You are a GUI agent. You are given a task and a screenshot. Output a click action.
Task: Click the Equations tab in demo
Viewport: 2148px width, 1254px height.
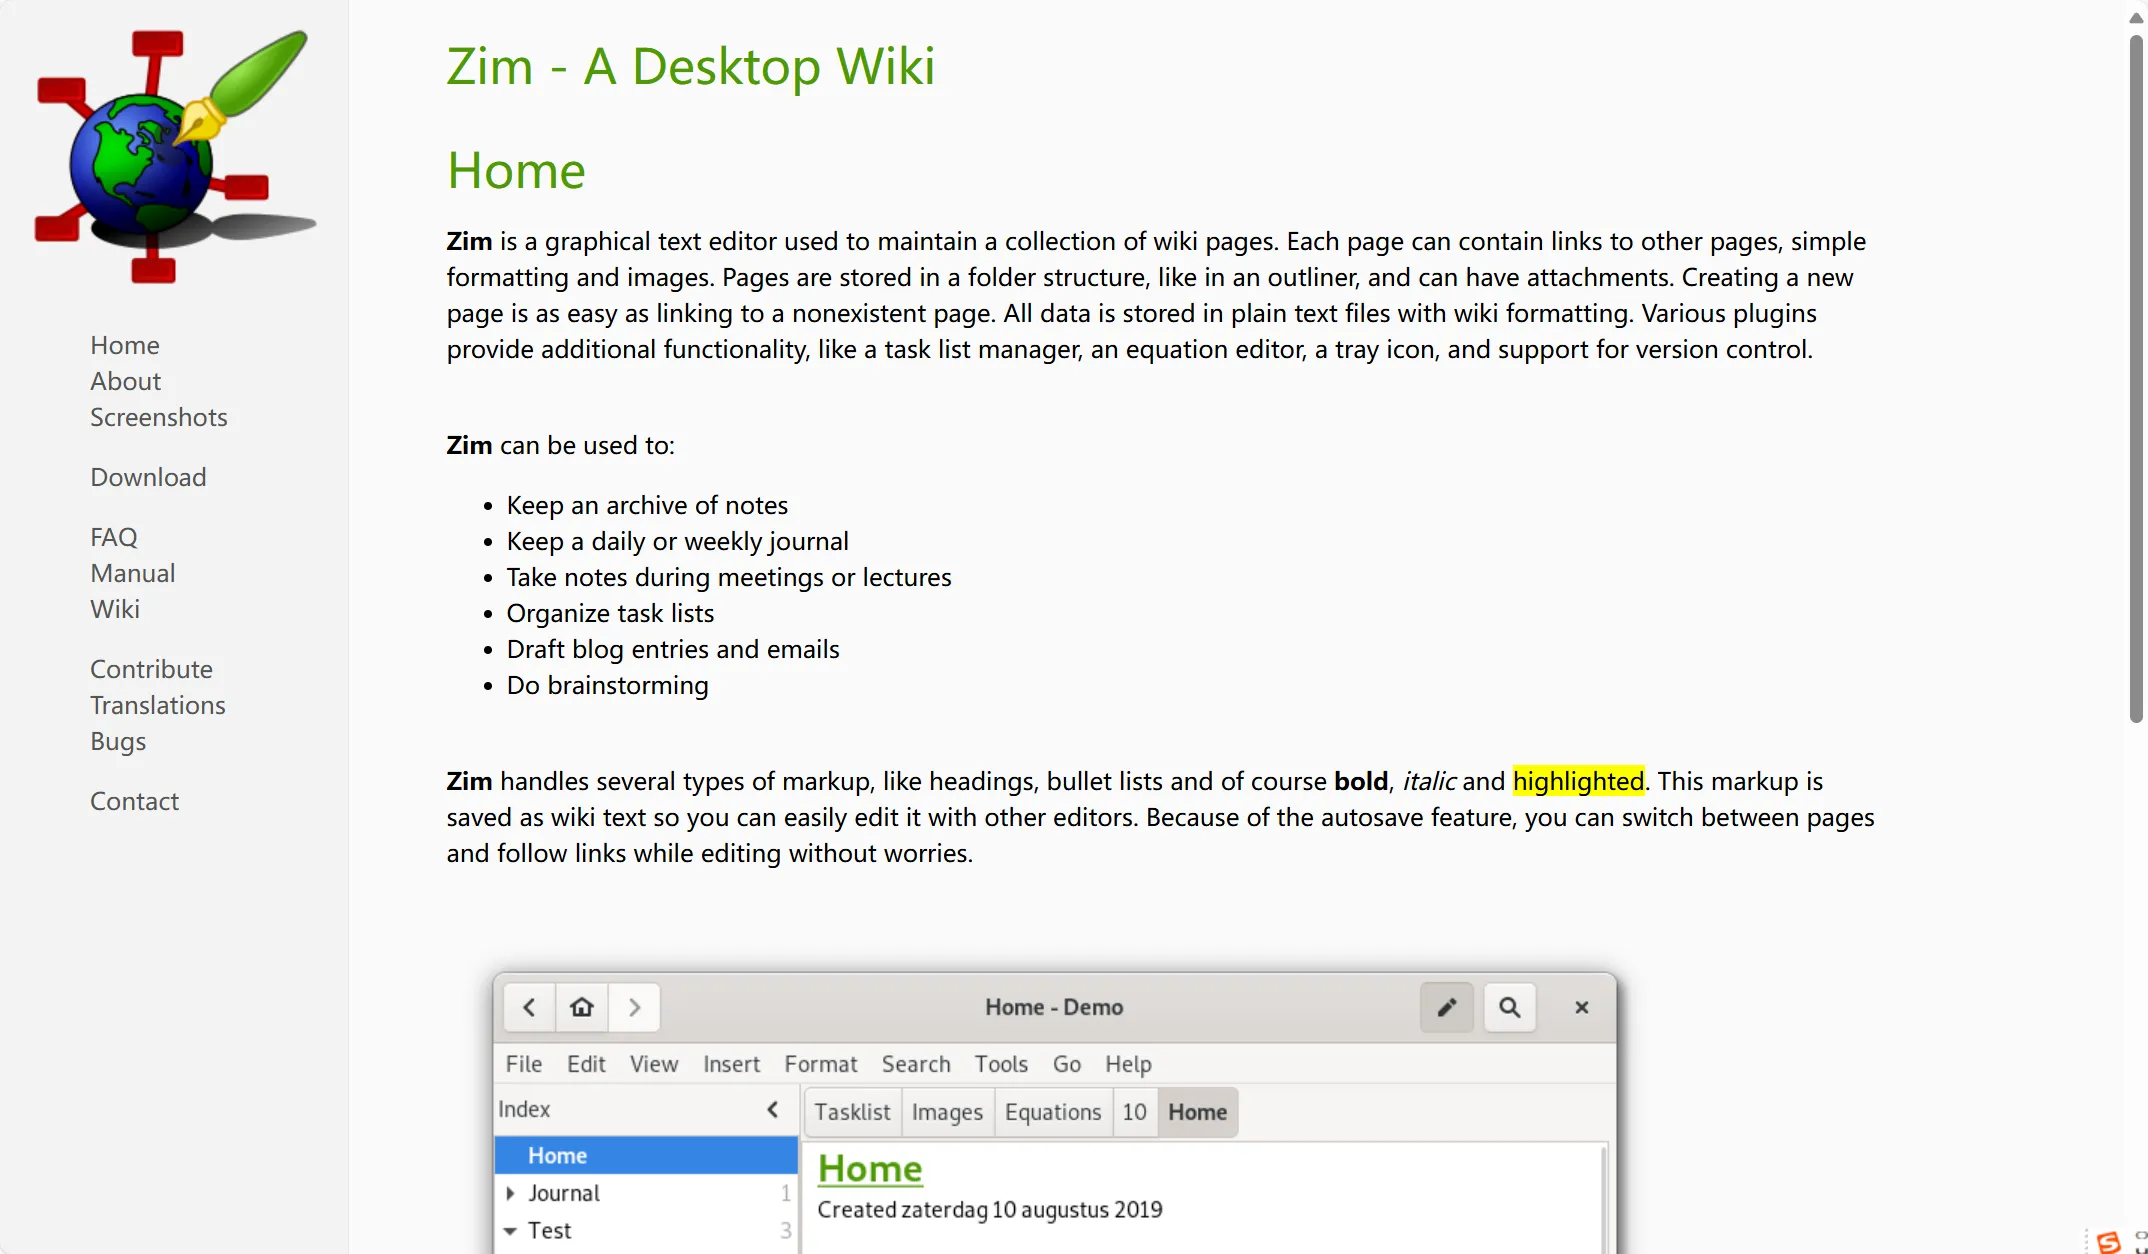click(1052, 1111)
